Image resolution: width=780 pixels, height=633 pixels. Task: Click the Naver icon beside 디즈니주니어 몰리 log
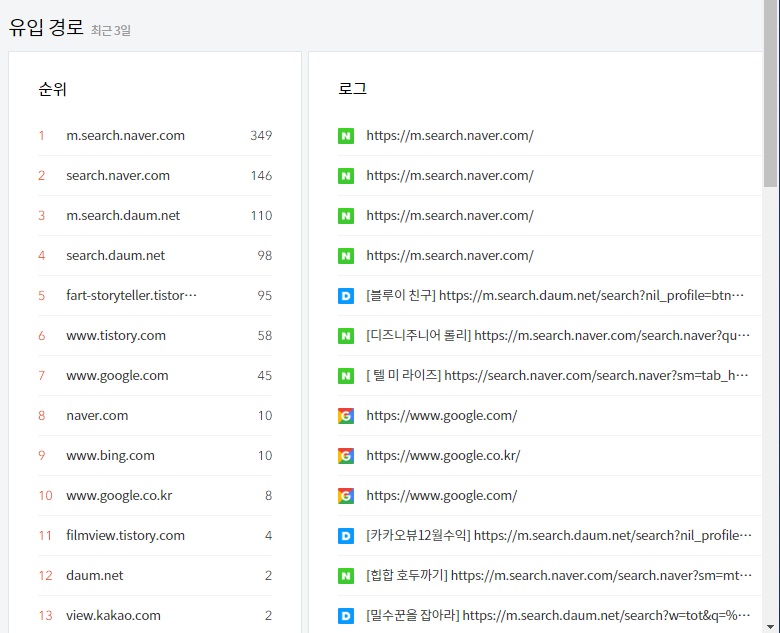click(346, 336)
